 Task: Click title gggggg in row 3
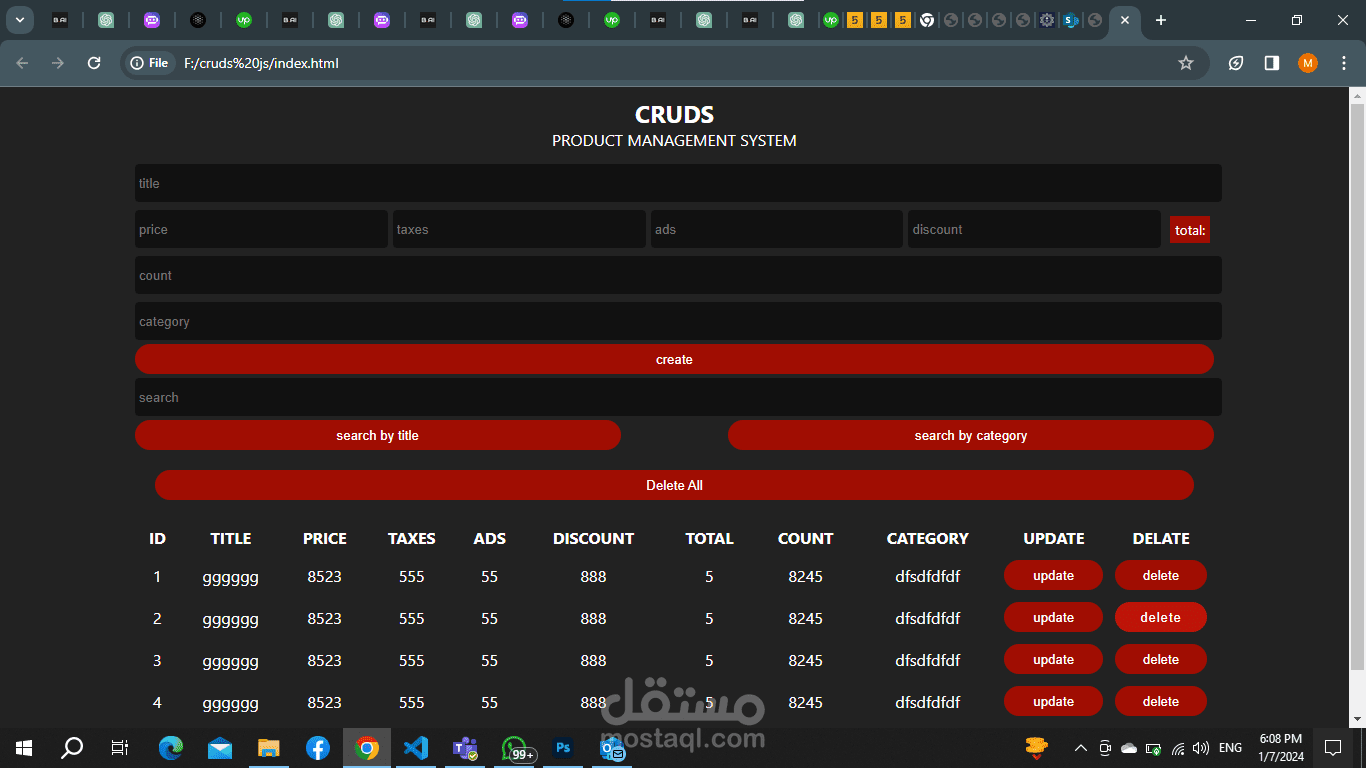coord(230,661)
